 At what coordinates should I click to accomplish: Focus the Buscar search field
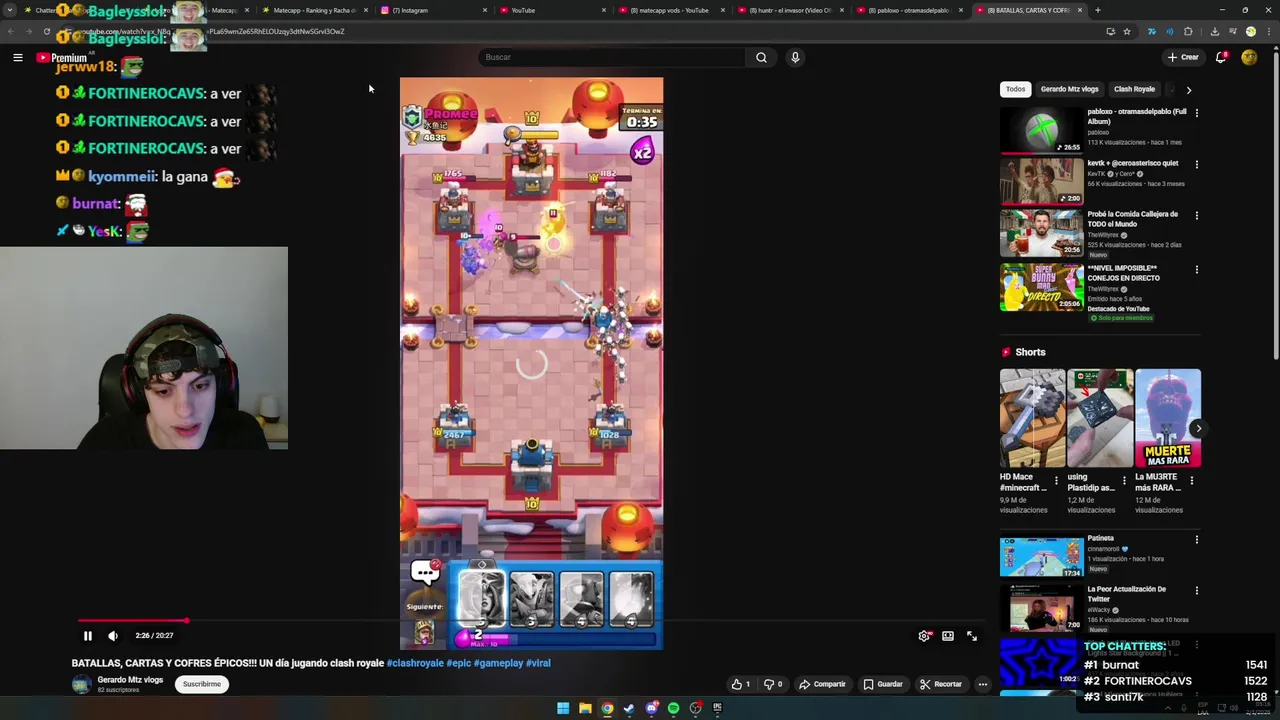pyautogui.click(x=612, y=57)
